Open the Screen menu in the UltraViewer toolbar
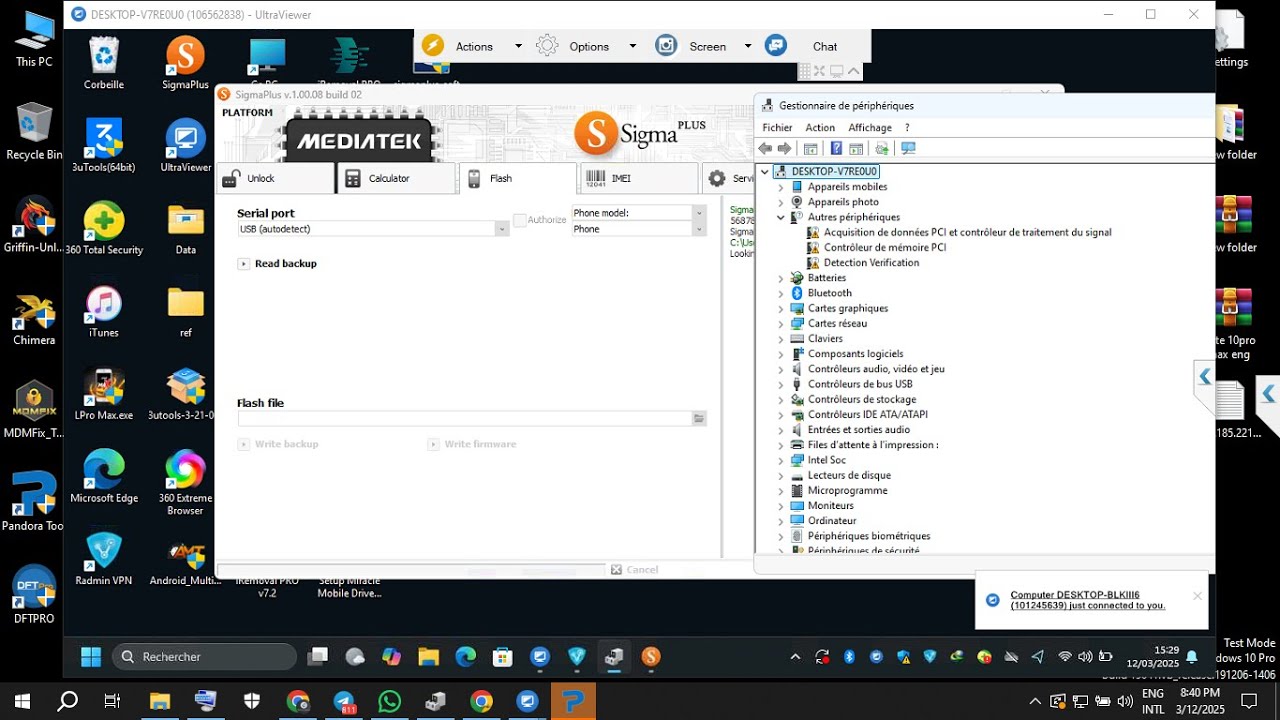The height and width of the screenshot is (720, 1280). [707, 46]
